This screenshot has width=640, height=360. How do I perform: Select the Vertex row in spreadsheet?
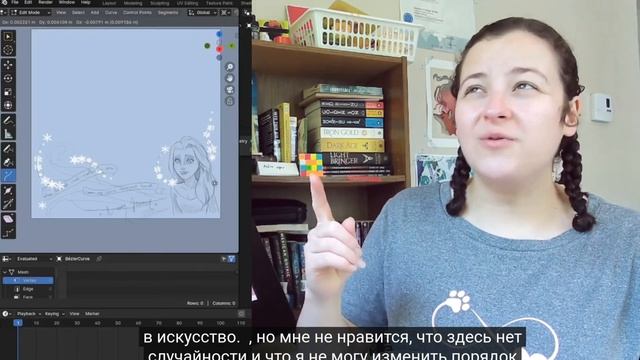click(x=28, y=280)
